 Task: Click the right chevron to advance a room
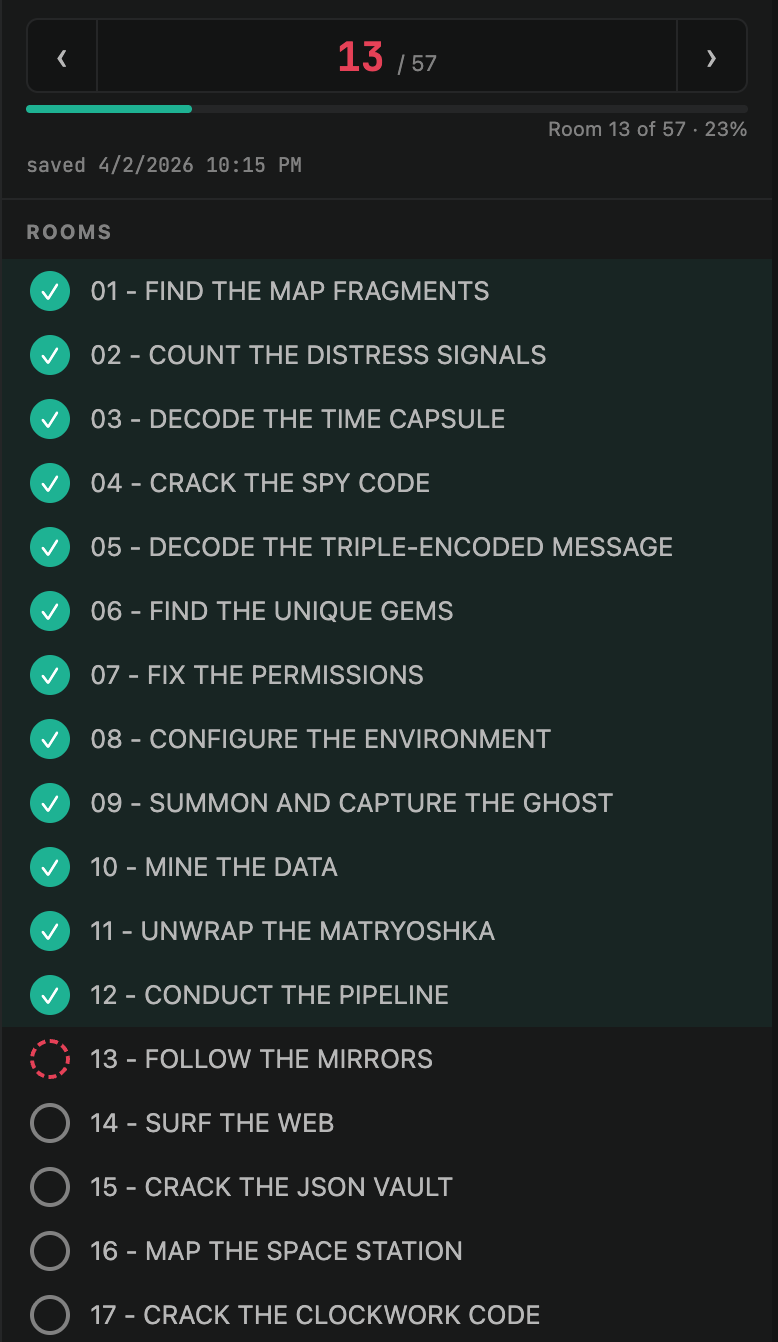tap(712, 56)
